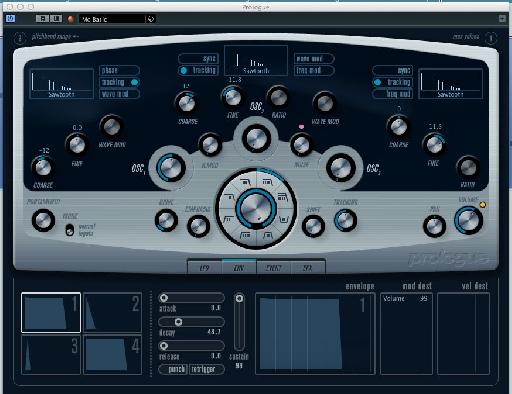
Task: Click the filter tracking knob
Action: pyautogui.click(x=345, y=220)
